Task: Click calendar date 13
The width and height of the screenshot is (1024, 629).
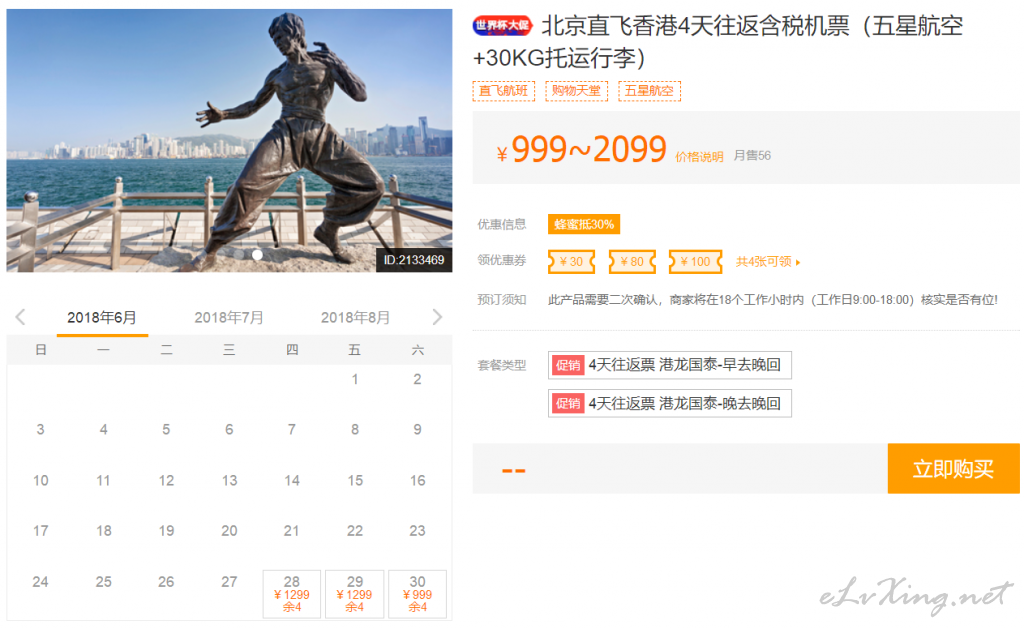Action: click(x=229, y=481)
